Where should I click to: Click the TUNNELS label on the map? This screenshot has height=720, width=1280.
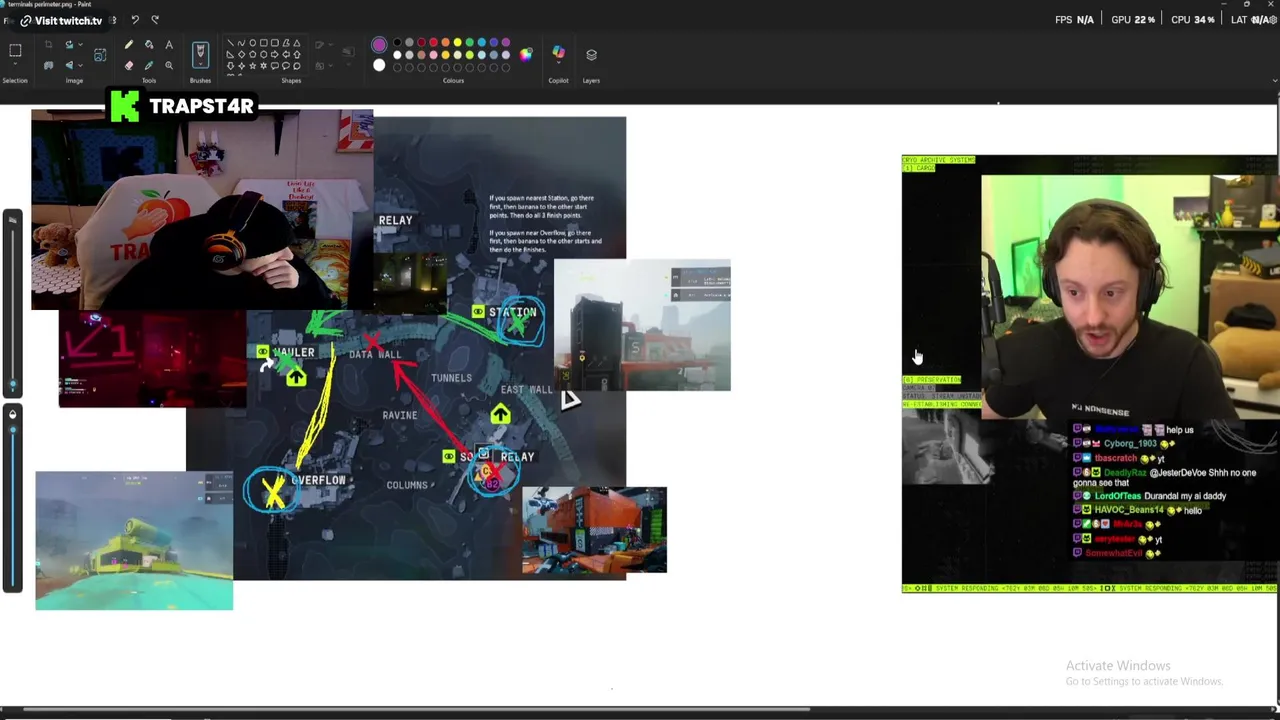[x=451, y=378]
